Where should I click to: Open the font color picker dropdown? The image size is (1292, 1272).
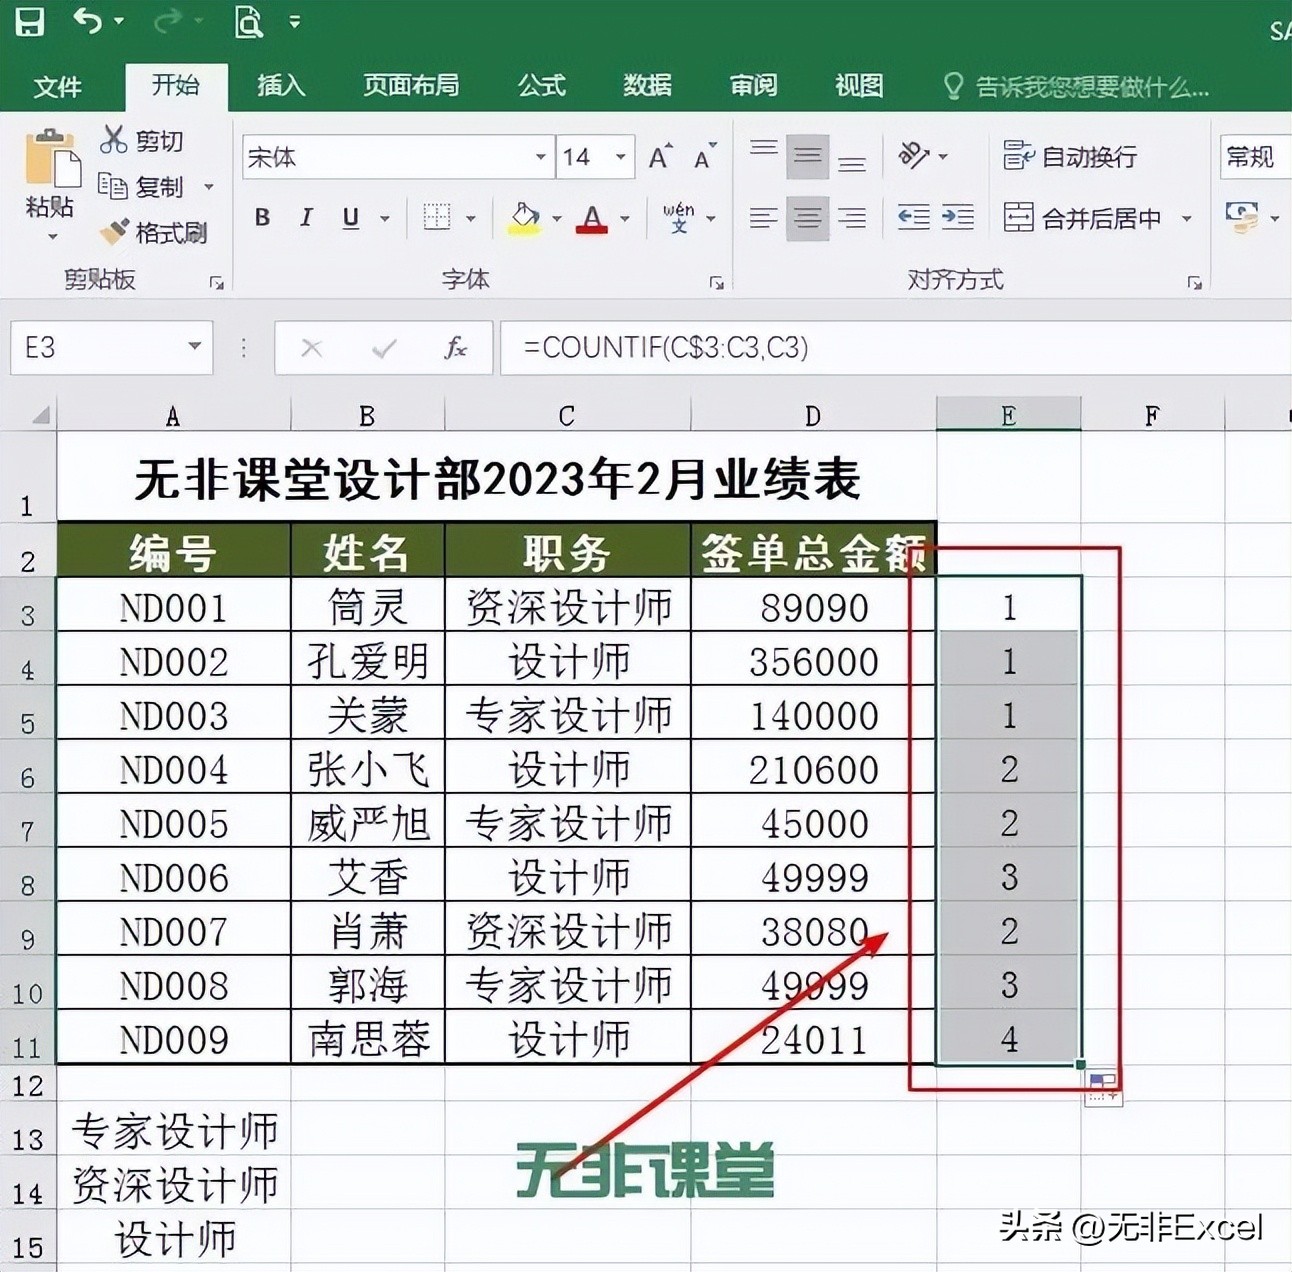tap(625, 219)
